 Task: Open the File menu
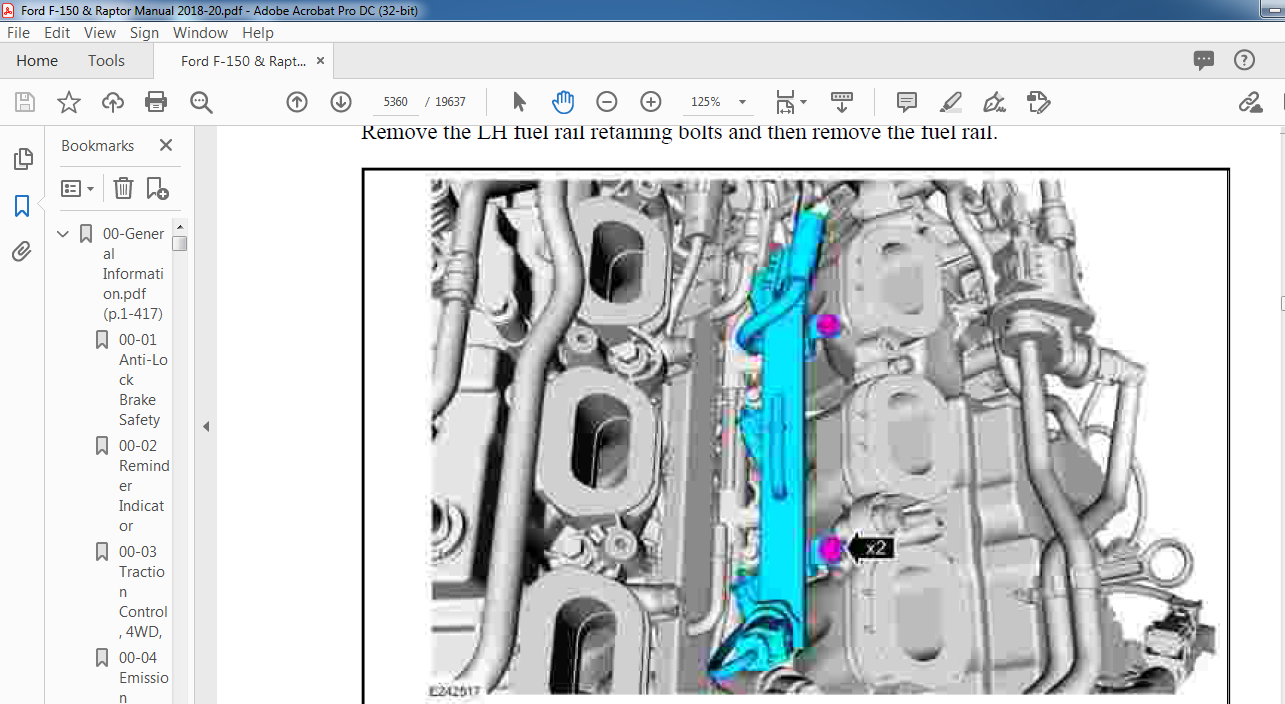[x=18, y=32]
